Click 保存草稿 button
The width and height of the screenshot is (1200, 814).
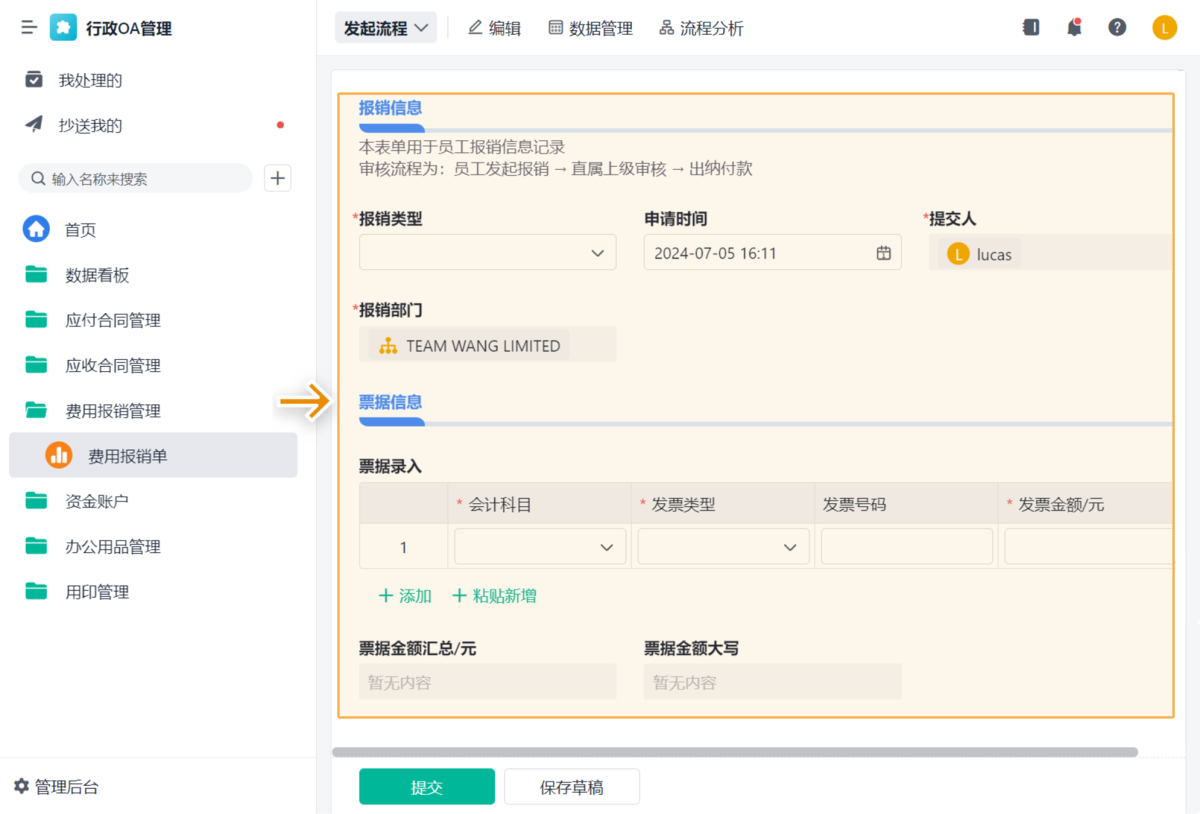coord(571,787)
